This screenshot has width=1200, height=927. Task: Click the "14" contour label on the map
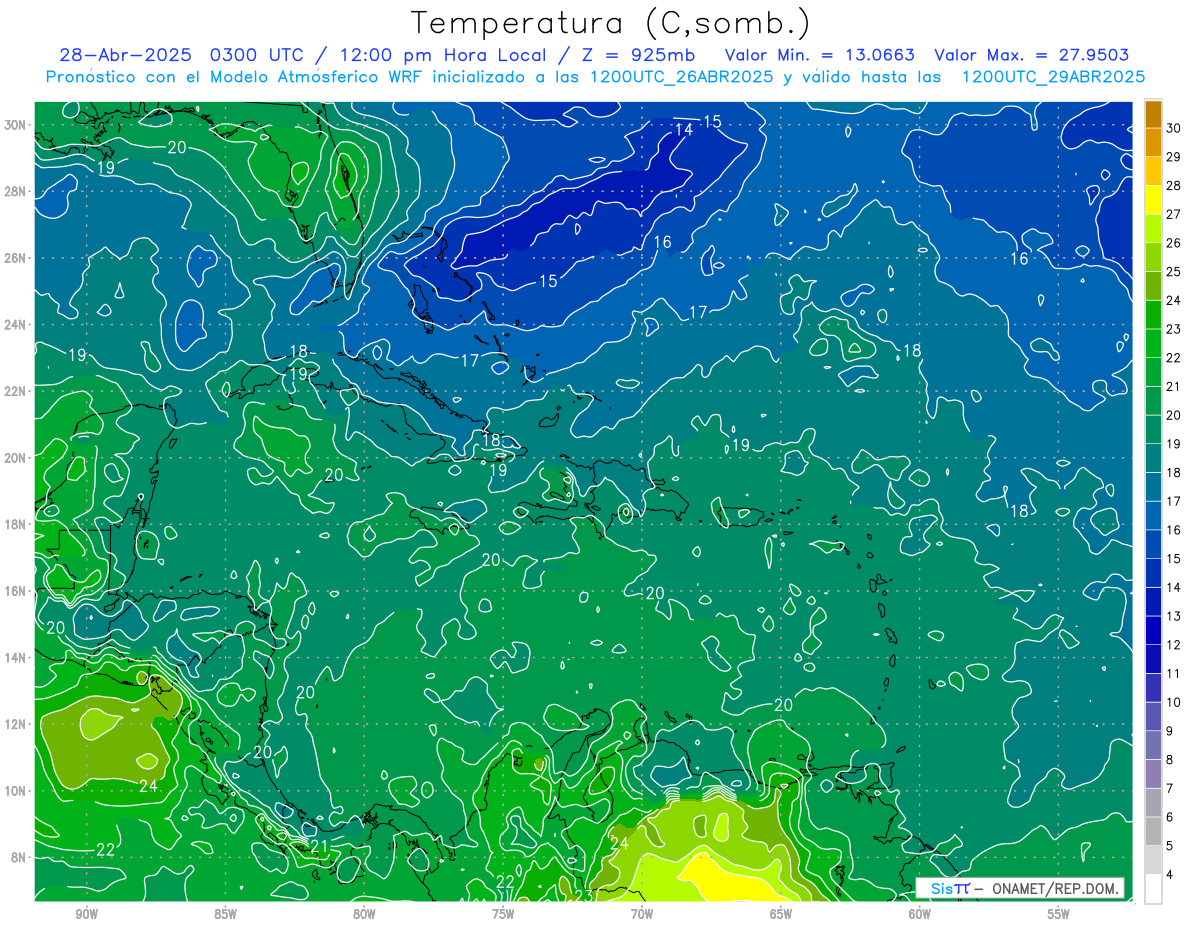coord(684,130)
